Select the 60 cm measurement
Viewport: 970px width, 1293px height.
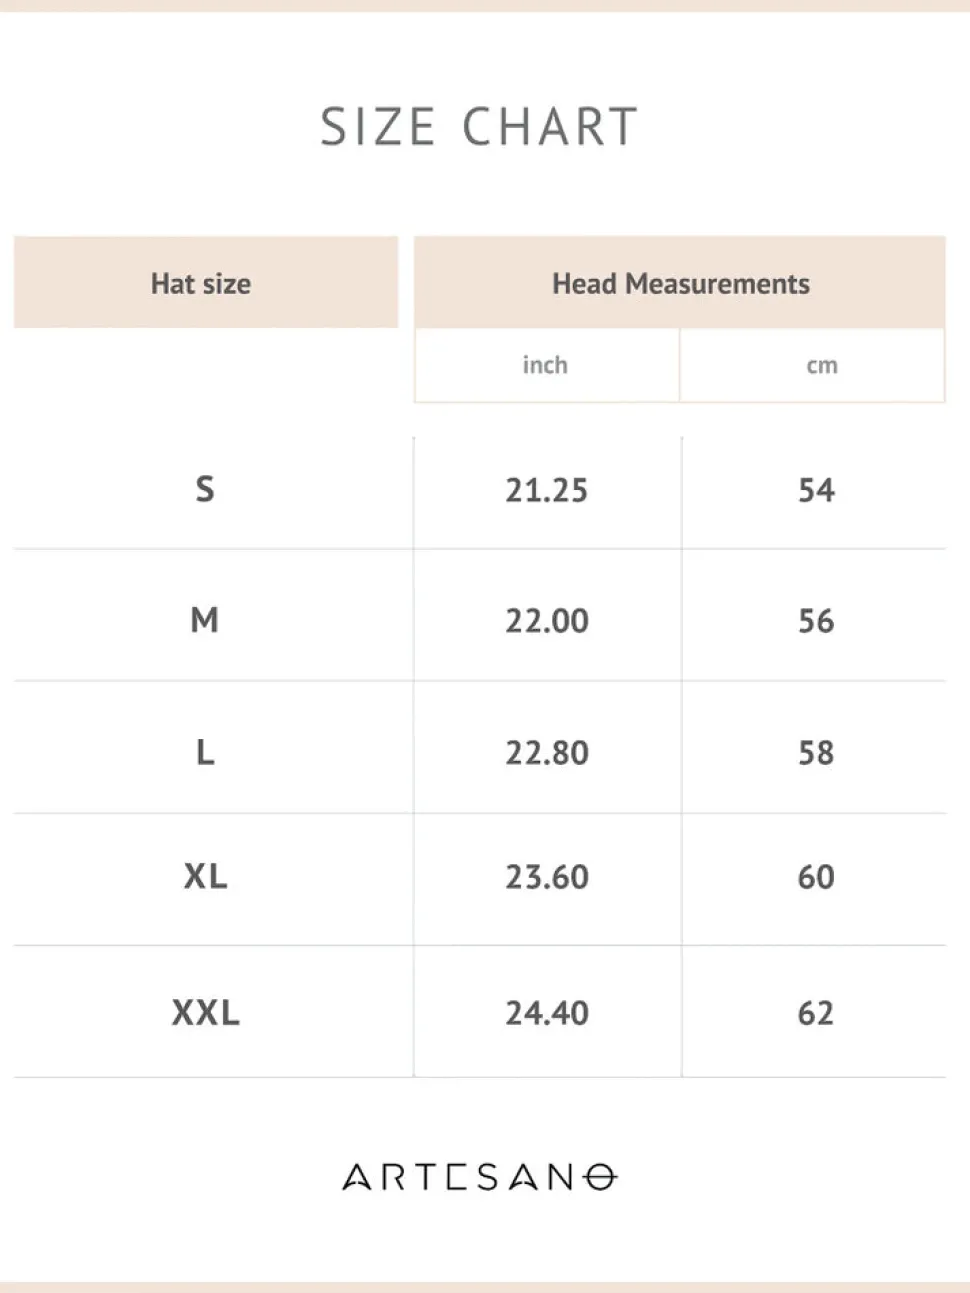[x=816, y=877]
